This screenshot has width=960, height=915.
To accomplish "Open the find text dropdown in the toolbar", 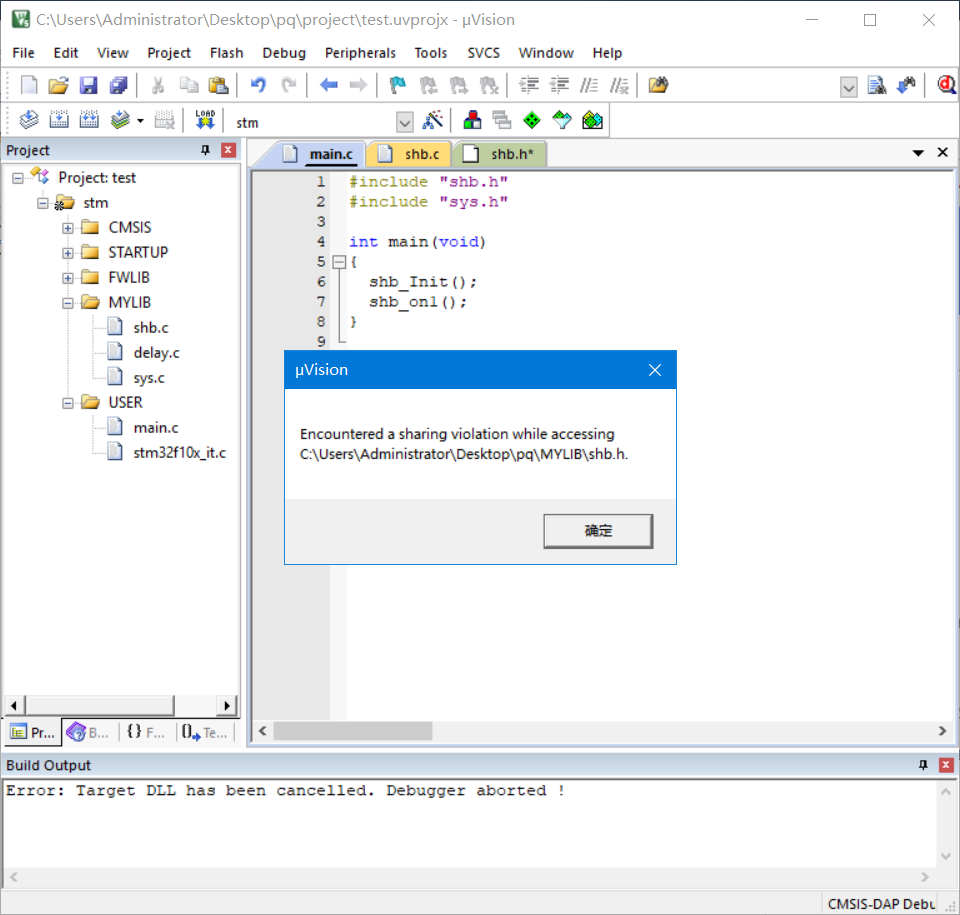I will [849, 87].
